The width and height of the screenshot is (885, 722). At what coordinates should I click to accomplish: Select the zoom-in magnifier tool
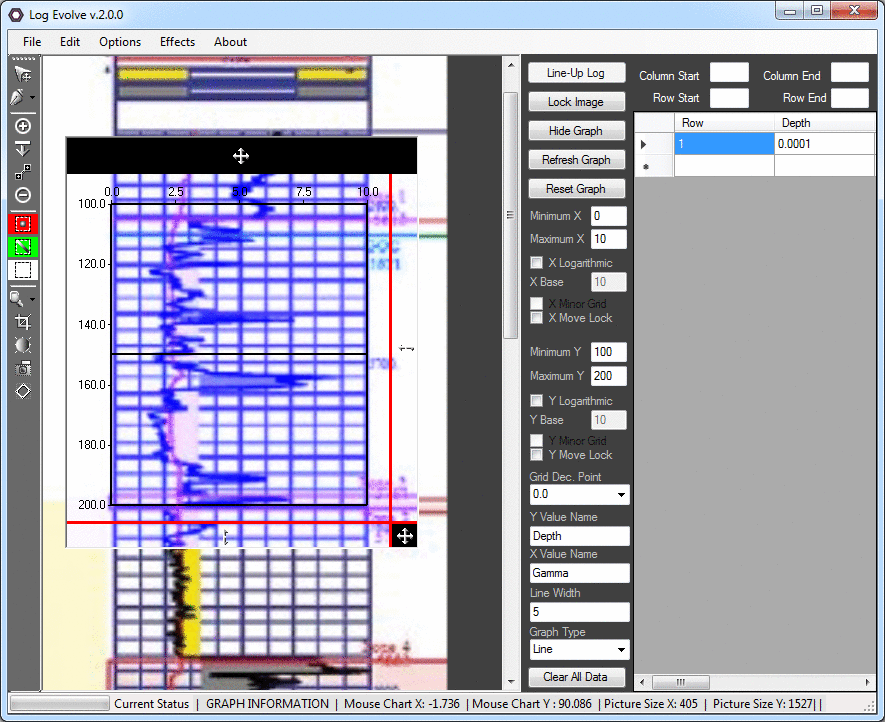tap(23, 126)
